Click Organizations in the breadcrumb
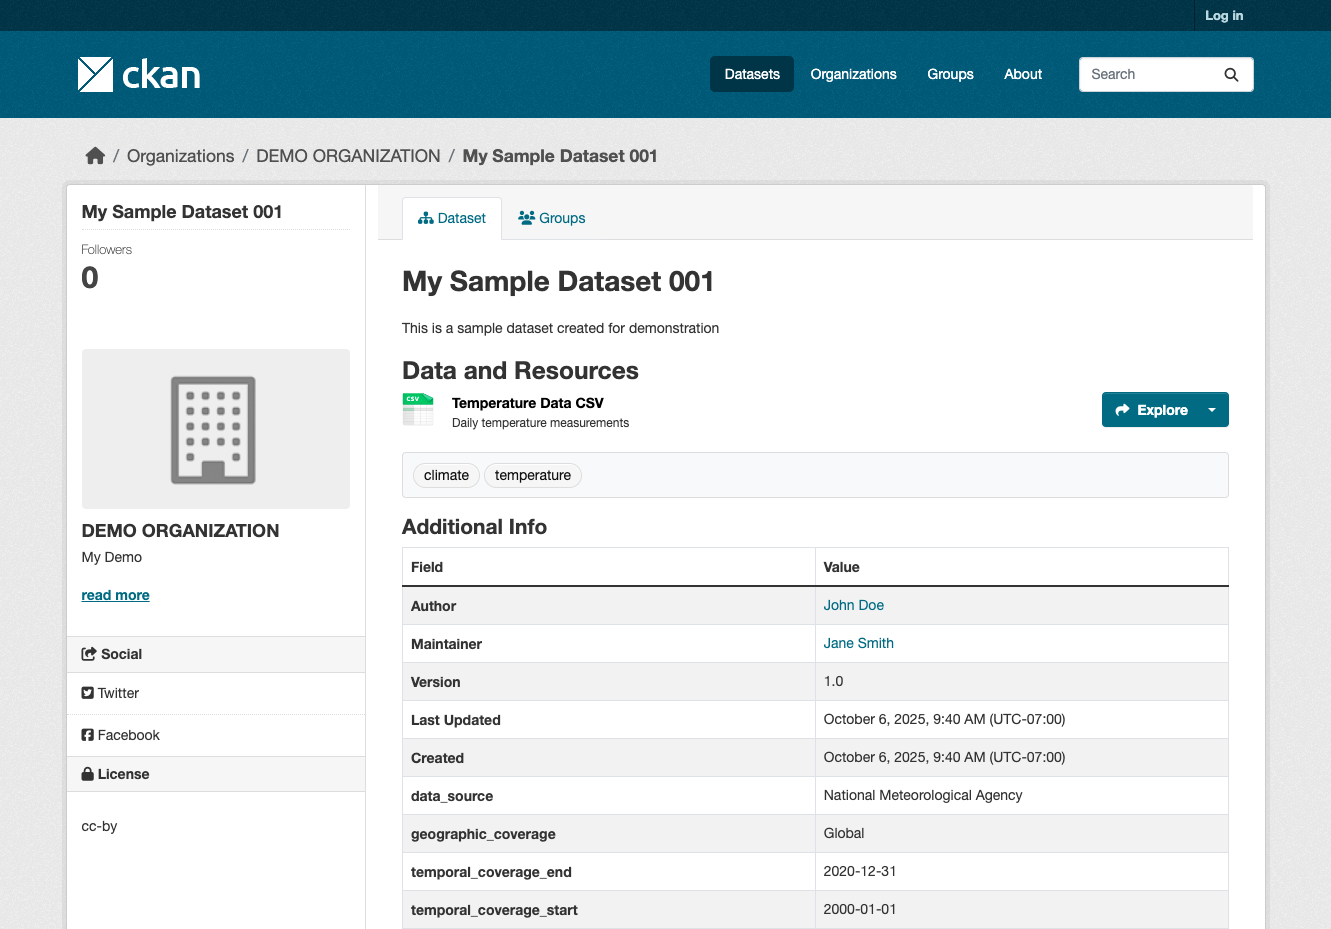This screenshot has width=1331, height=929. 181,156
